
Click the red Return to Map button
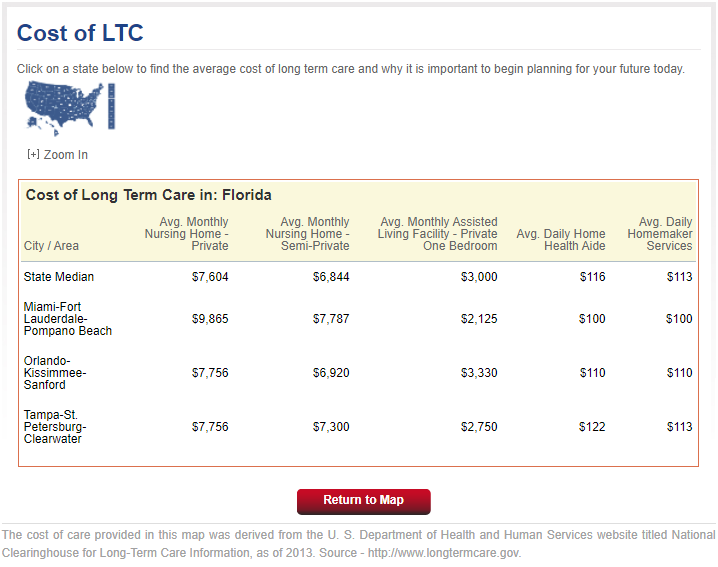(x=364, y=502)
